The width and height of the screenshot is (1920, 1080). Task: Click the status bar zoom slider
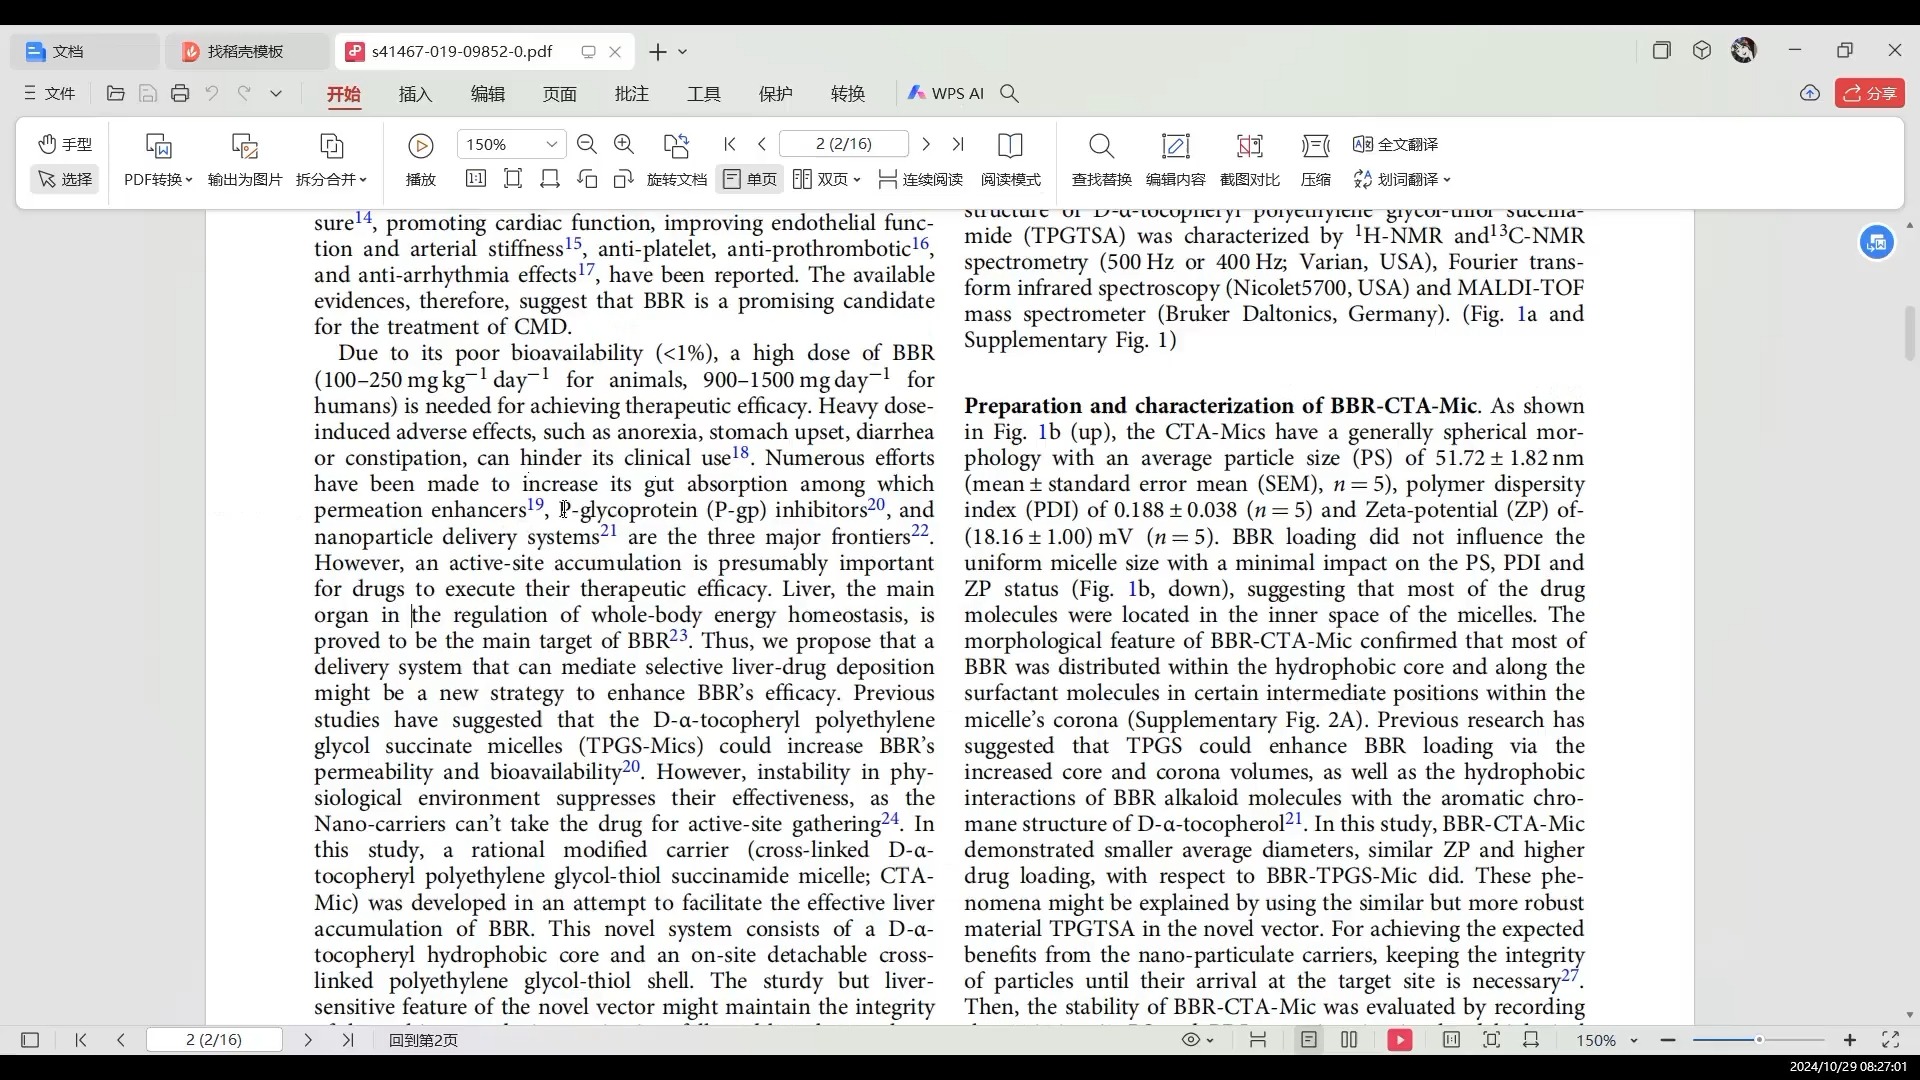[1758, 1040]
